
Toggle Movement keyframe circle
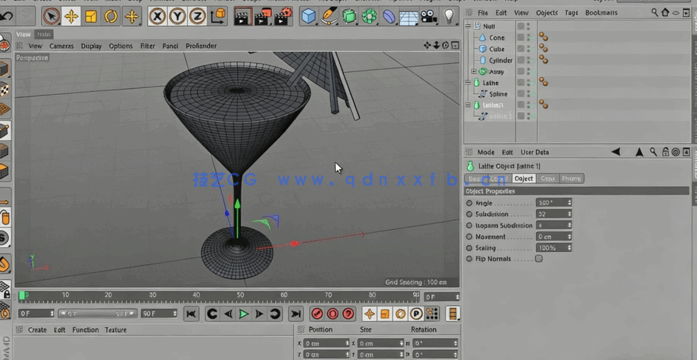click(x=469, y=236)
